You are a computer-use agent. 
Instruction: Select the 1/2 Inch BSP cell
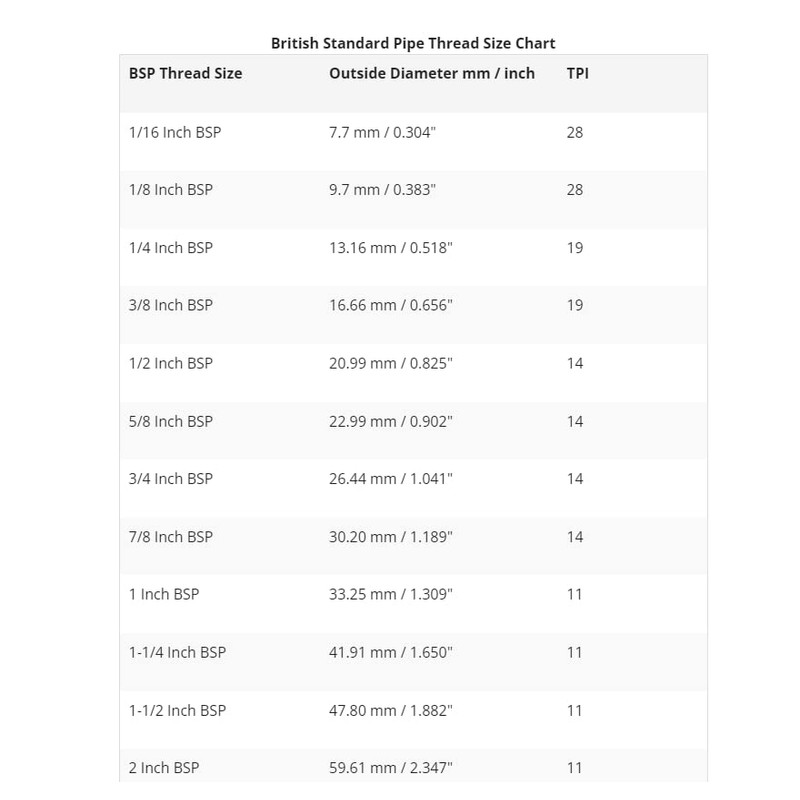point(171,363)
